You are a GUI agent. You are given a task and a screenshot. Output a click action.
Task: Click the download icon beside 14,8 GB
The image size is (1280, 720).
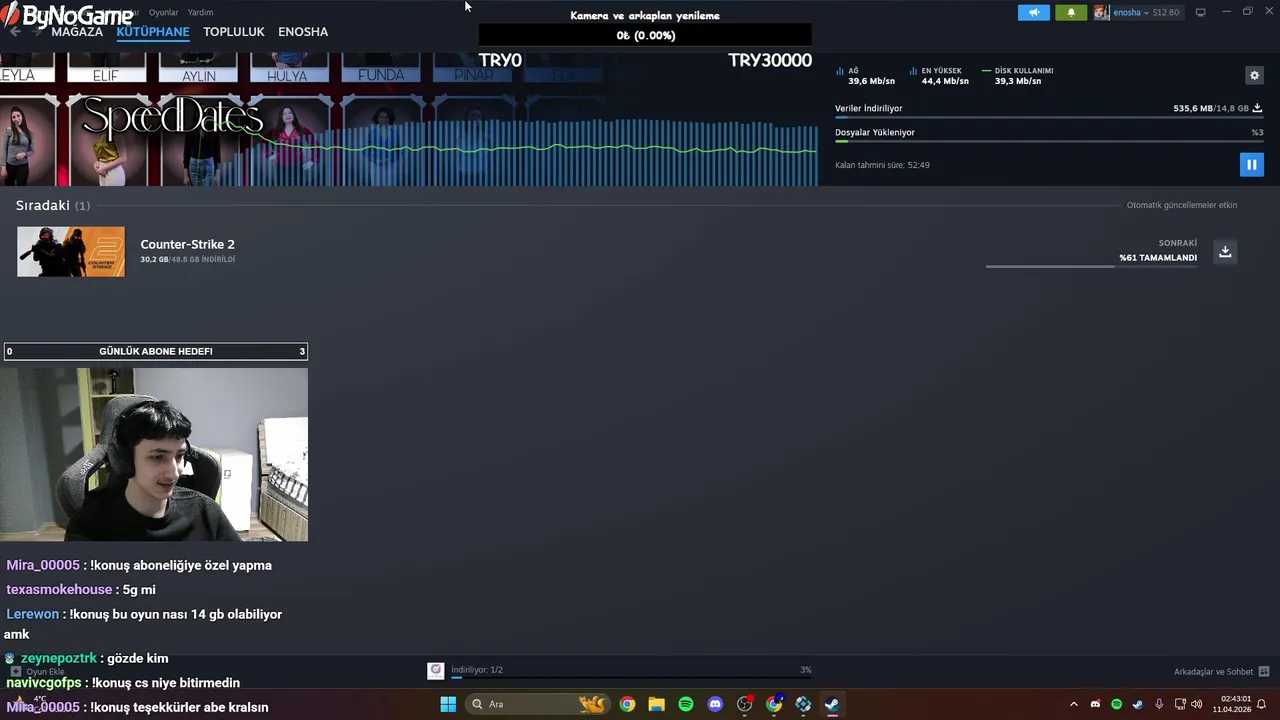point(1257,108)
